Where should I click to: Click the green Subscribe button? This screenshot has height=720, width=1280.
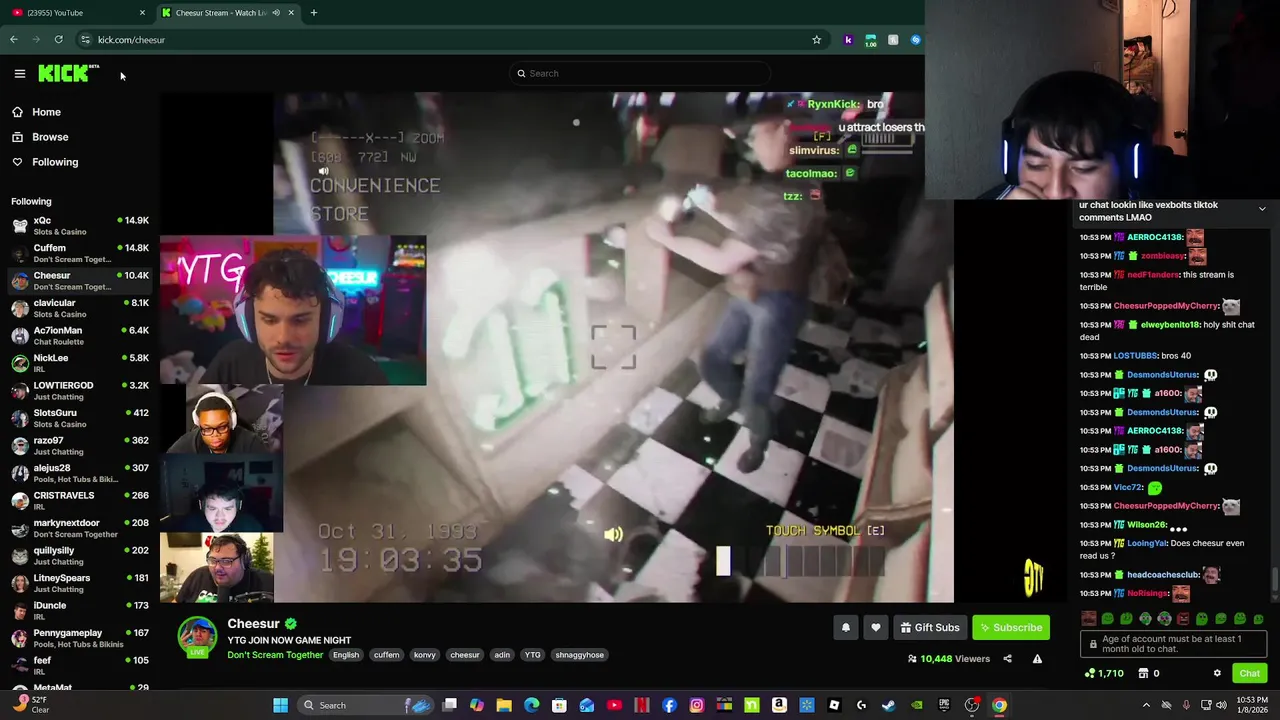[x=1011, y=627]
